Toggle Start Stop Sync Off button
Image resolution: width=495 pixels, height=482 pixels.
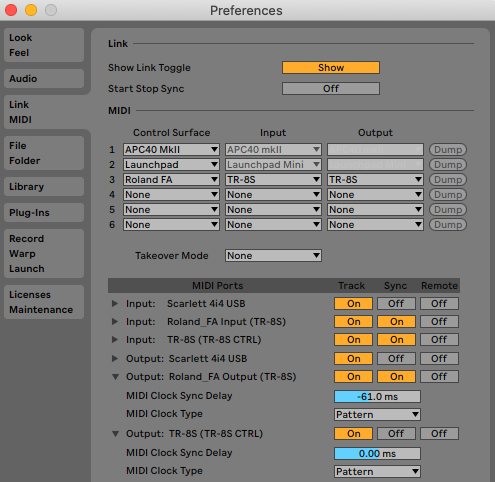pos(331,89)
